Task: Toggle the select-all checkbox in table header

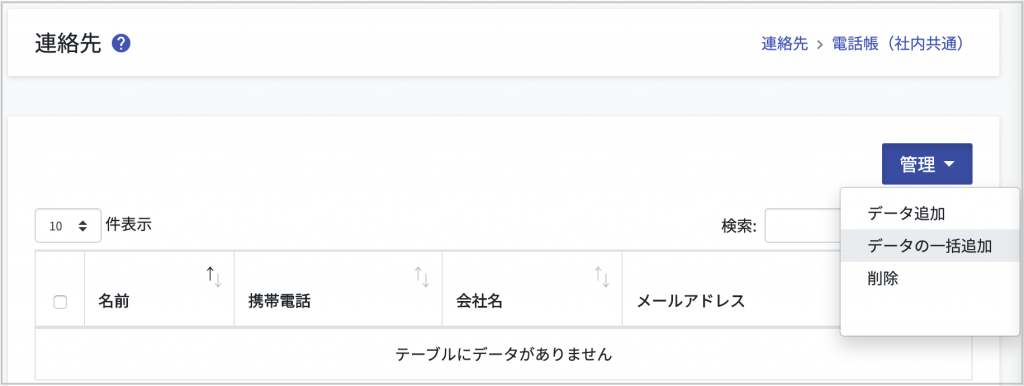Action: (x=60, y=302)
